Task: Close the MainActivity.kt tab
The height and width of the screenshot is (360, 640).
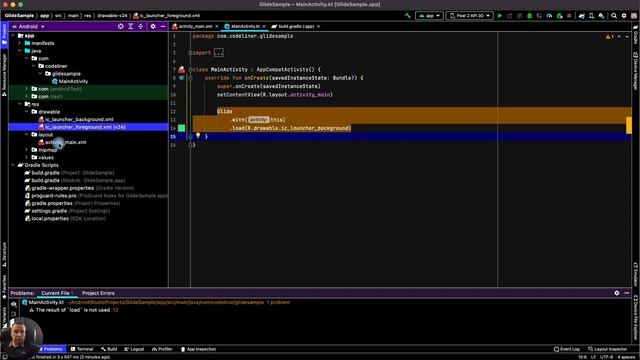Action: [x=264, y=26]
